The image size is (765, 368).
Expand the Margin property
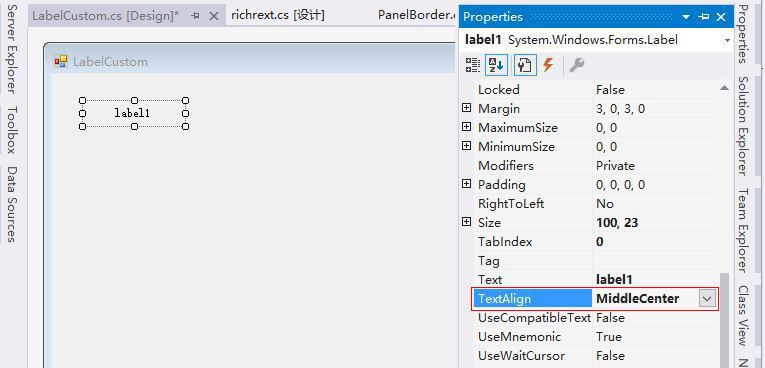[x=466, y=108]
